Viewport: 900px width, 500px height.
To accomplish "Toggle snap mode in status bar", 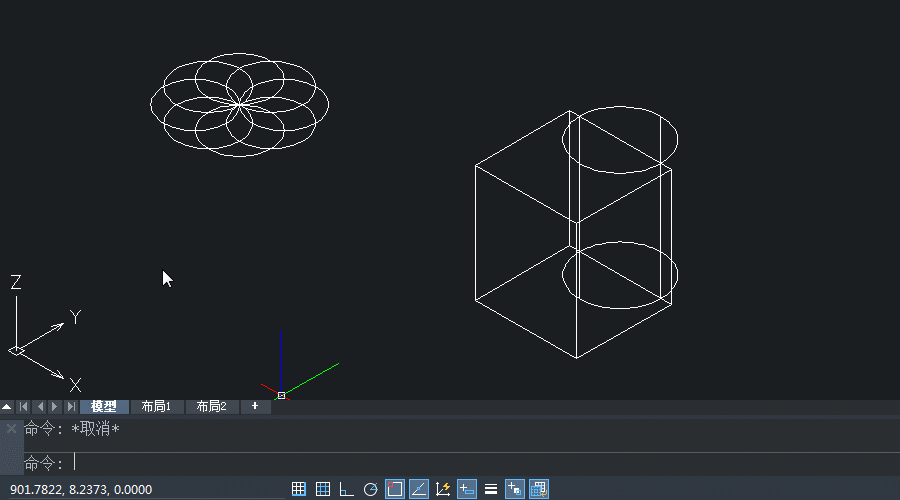I will (298, 489).
